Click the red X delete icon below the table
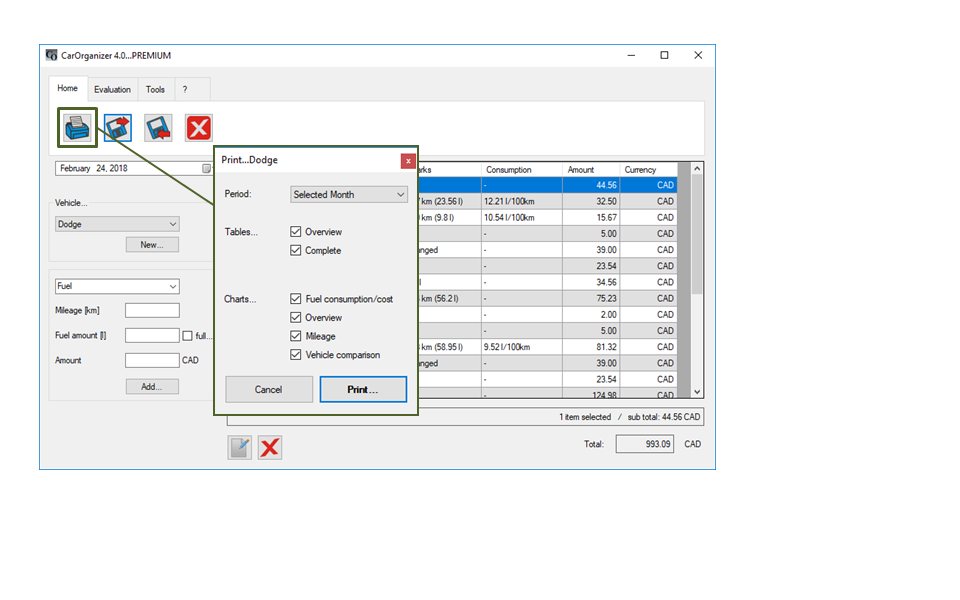The height and width of the screenshot is (600, 960). pos(269,447)
